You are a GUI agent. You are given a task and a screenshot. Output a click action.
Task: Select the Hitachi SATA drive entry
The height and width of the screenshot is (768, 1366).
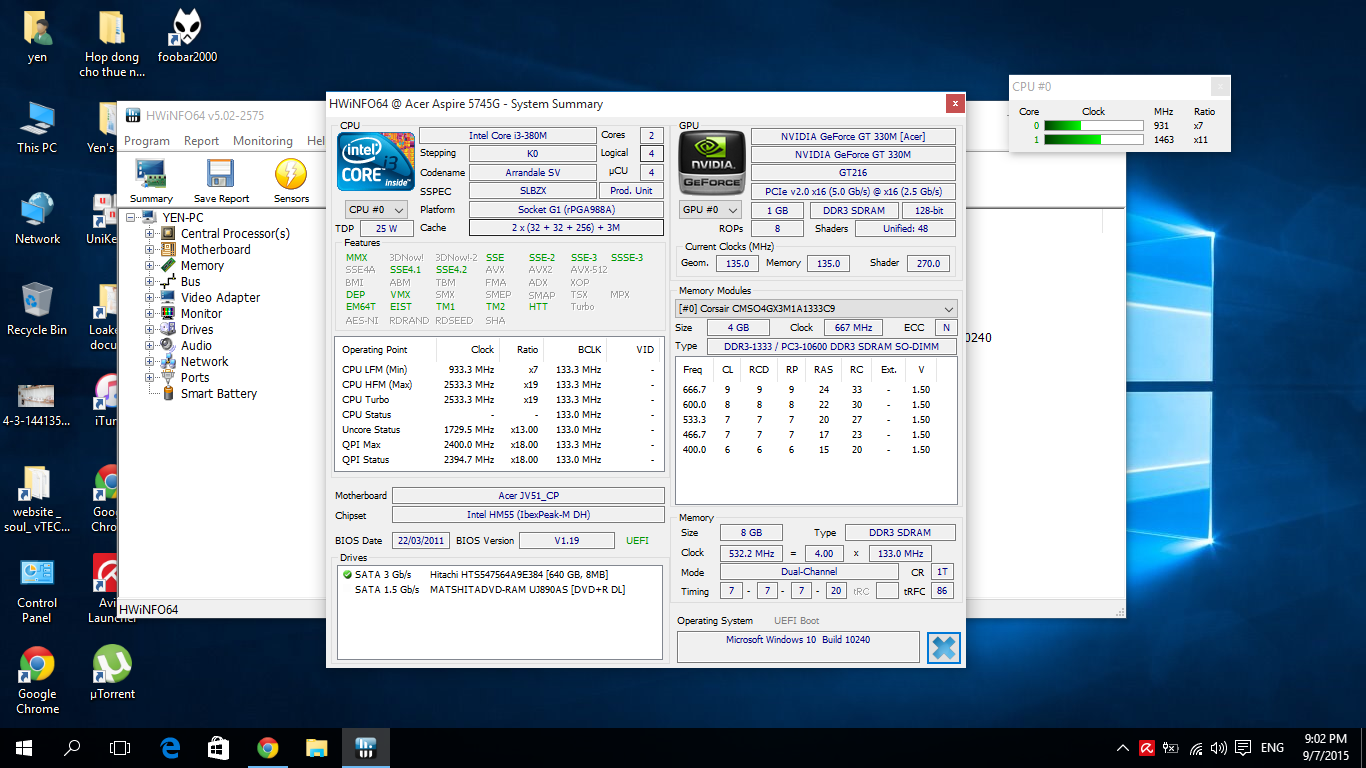516,575
